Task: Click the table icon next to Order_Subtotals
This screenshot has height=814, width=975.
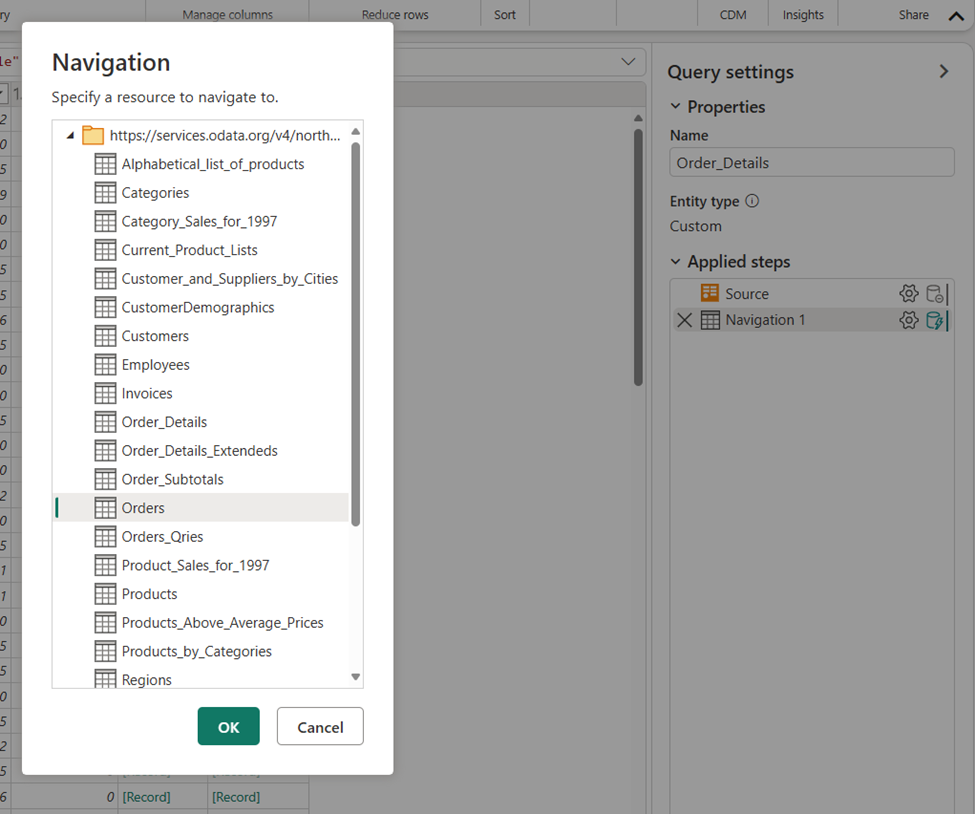Action: 105,479
